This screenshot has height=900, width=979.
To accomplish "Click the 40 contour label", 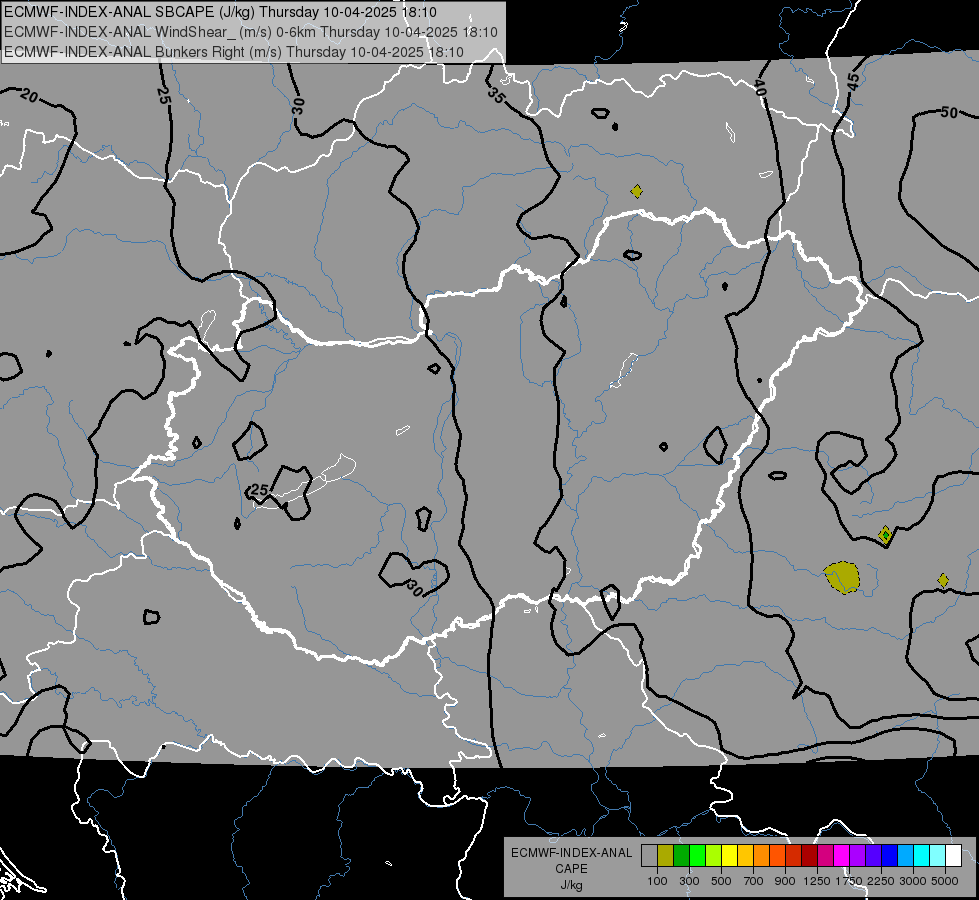I will 759,87.
